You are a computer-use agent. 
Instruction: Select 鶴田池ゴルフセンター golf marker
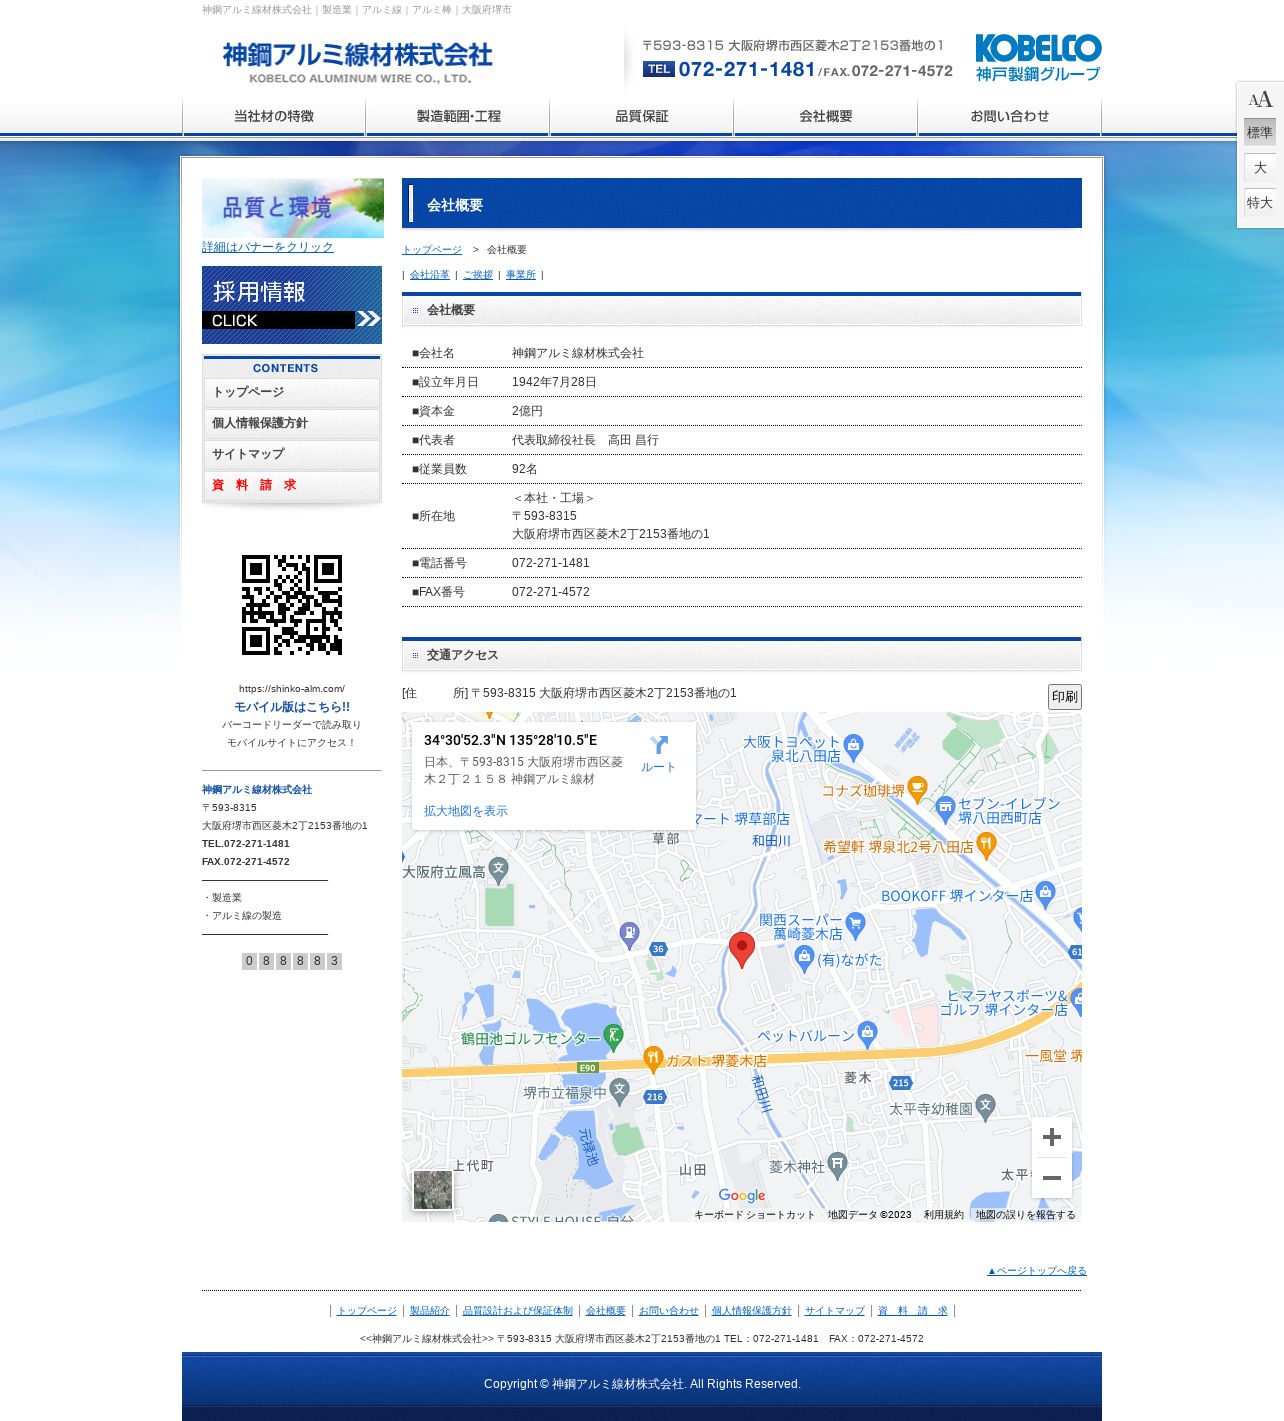[x=614, y=1037]
